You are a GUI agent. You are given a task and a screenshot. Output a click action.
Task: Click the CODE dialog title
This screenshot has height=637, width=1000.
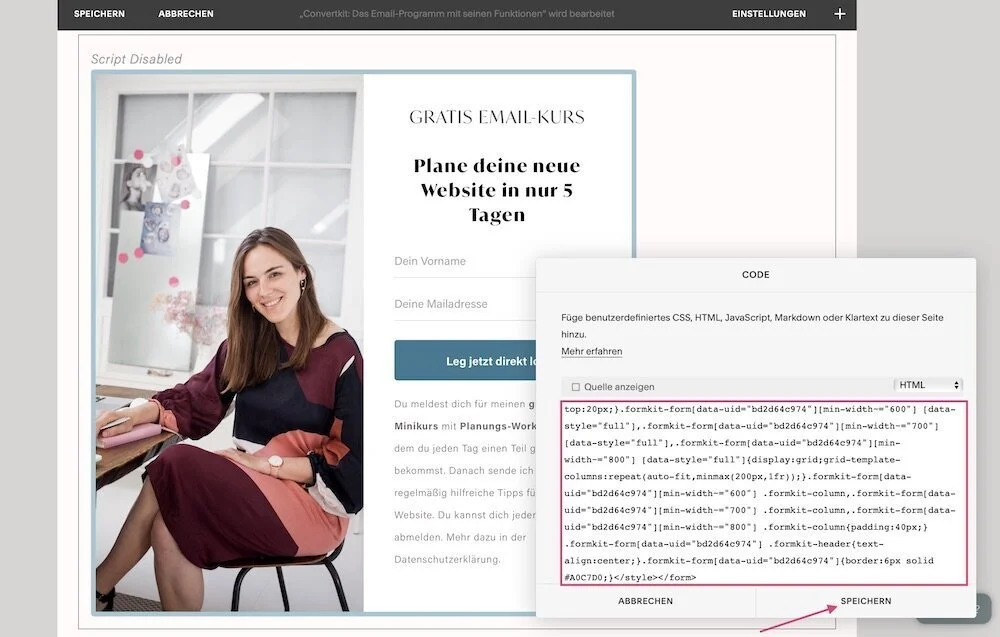coord(756,275)
